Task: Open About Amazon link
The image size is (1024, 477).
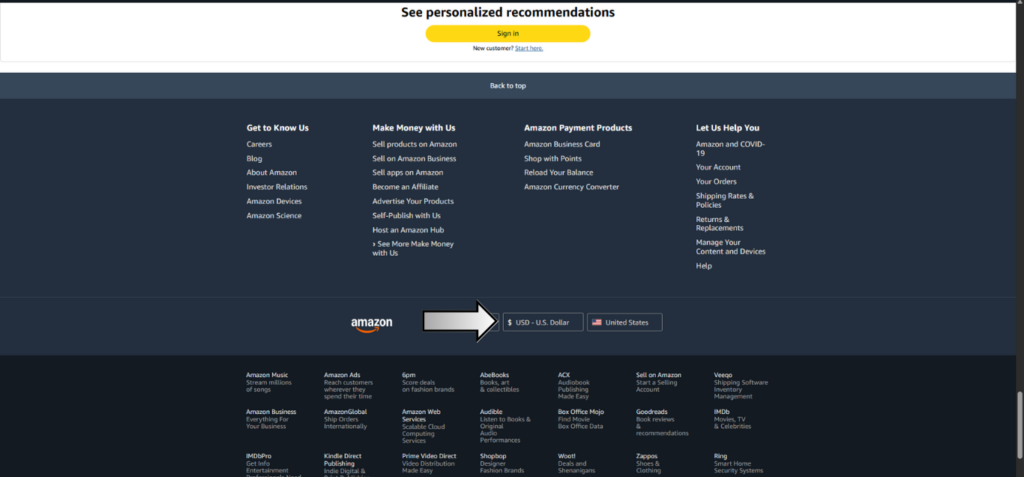Action: 272,173
